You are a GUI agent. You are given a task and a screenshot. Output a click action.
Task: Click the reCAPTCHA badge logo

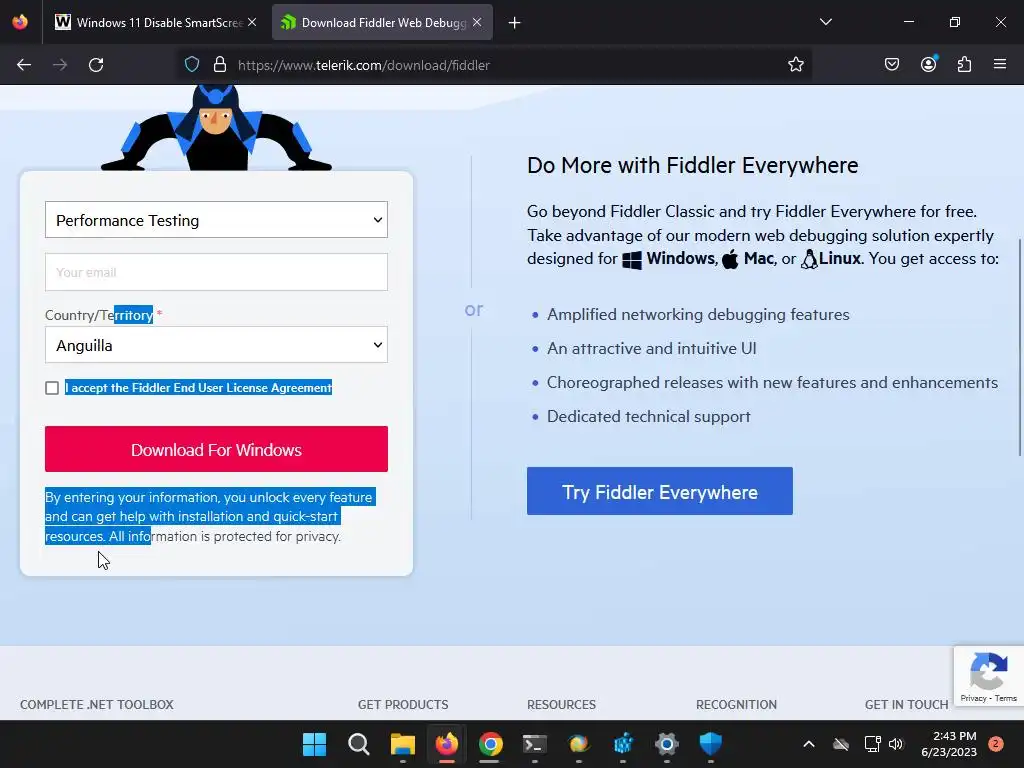click(x=988, y=671)
